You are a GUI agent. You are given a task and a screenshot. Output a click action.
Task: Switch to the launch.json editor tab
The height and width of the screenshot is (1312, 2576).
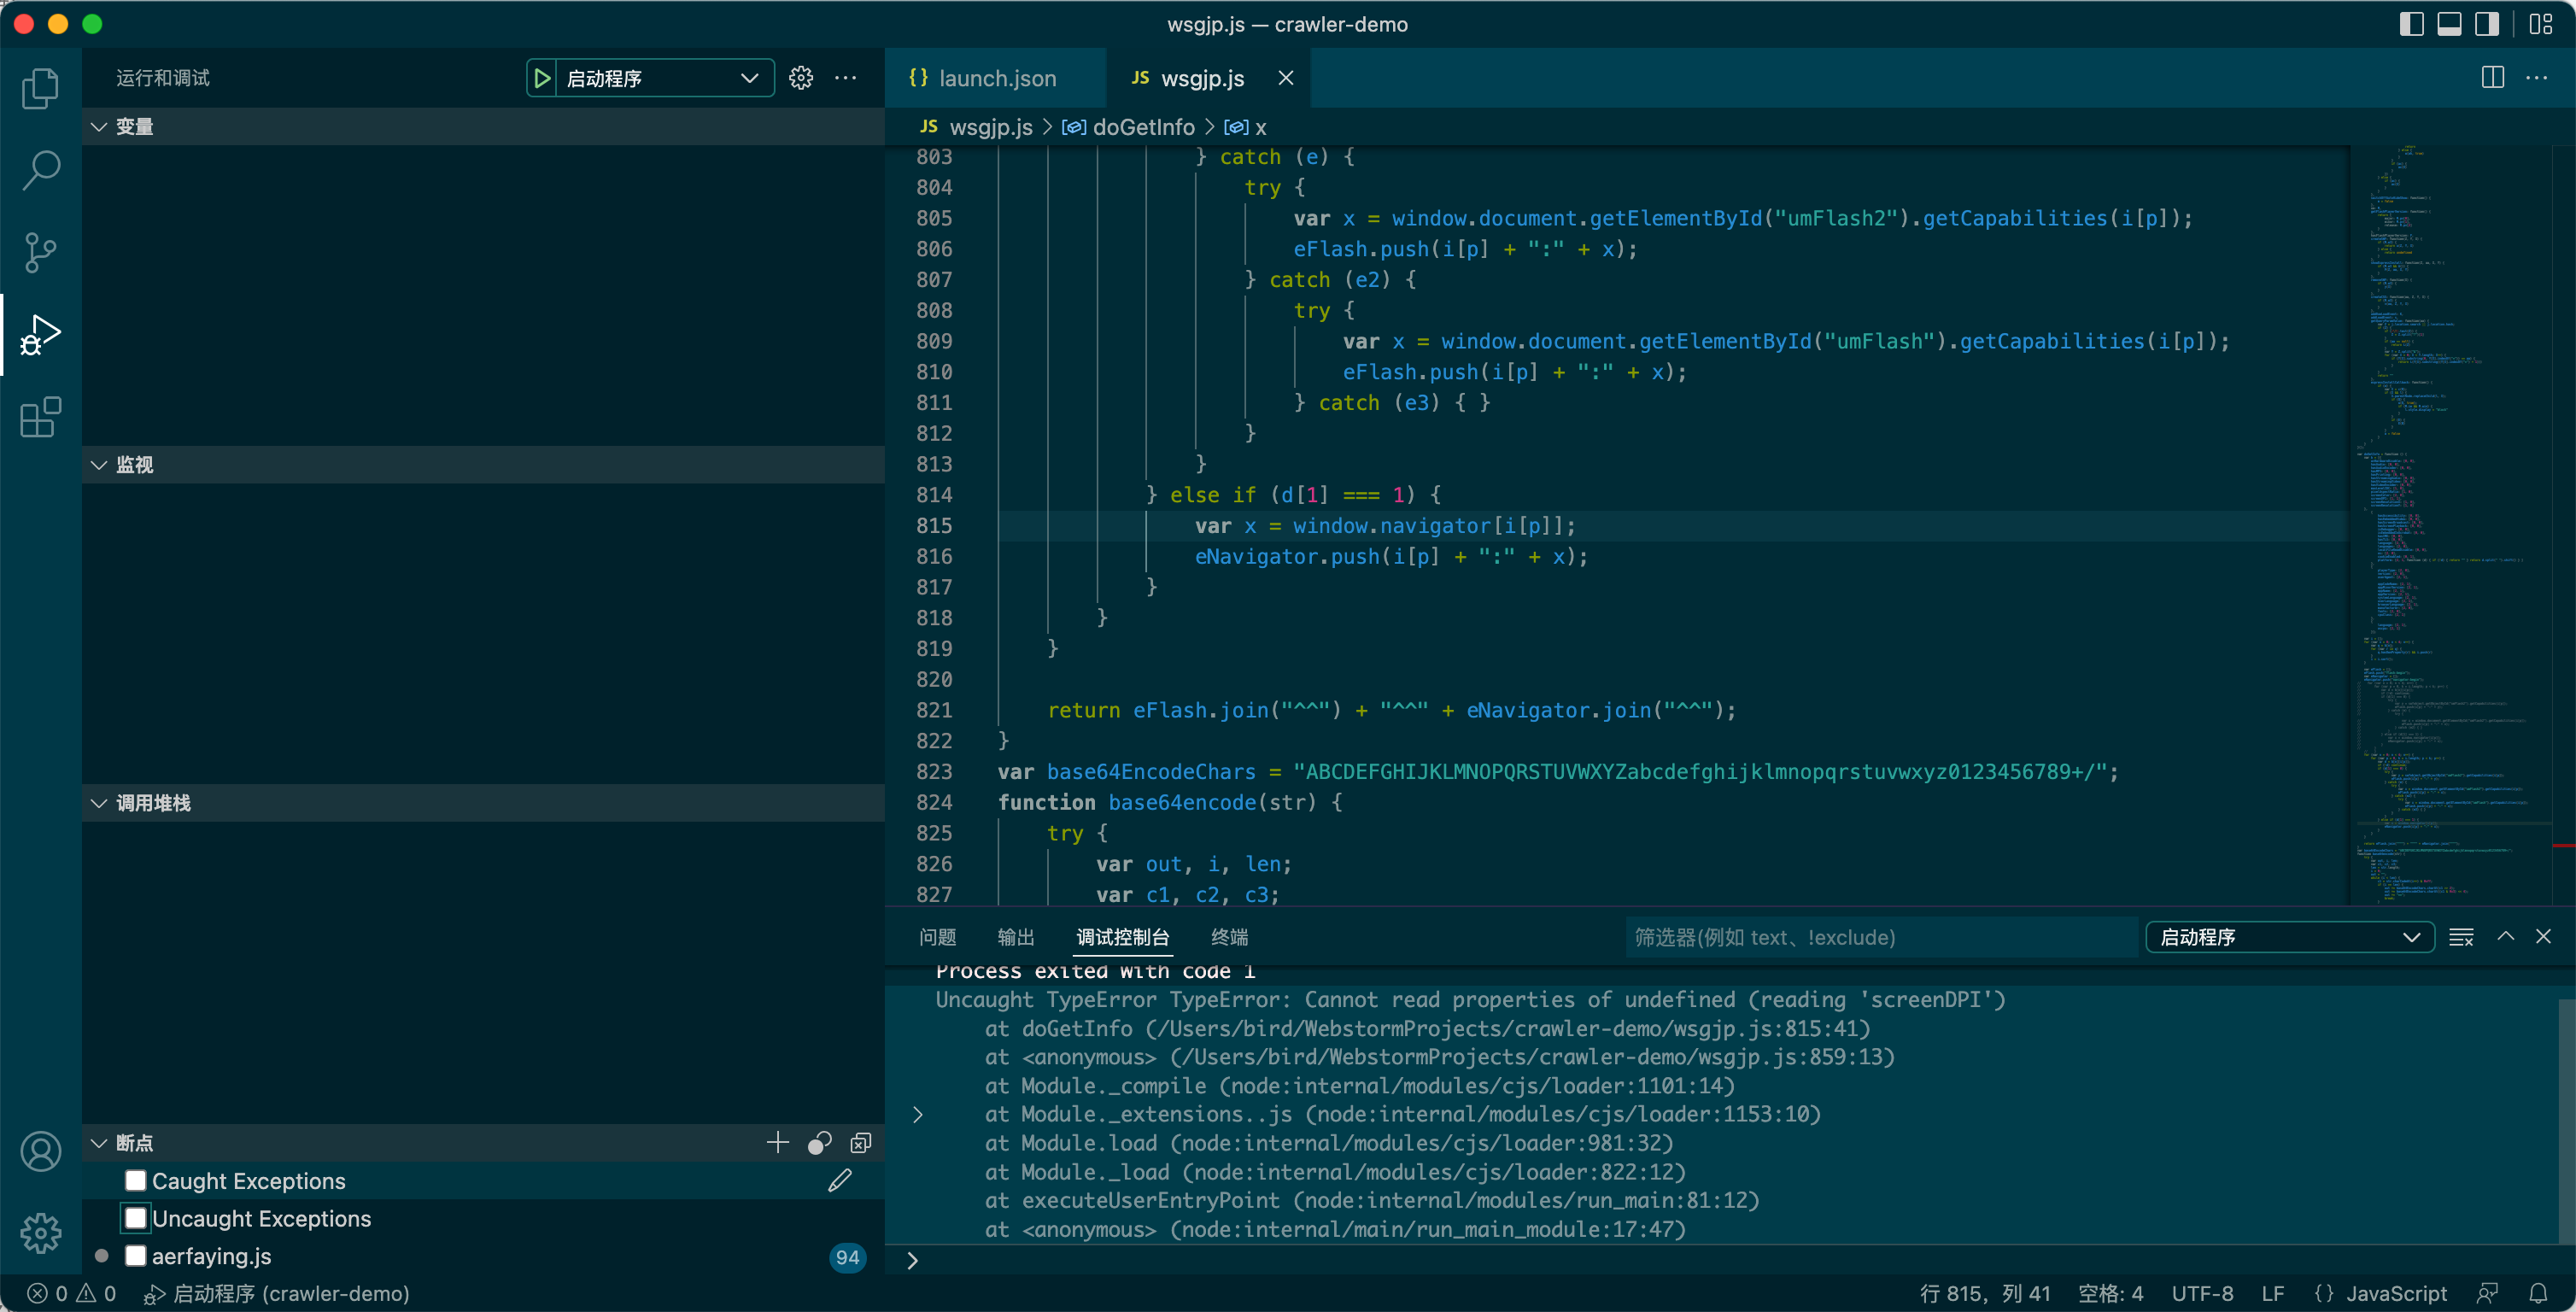[996, 78]
